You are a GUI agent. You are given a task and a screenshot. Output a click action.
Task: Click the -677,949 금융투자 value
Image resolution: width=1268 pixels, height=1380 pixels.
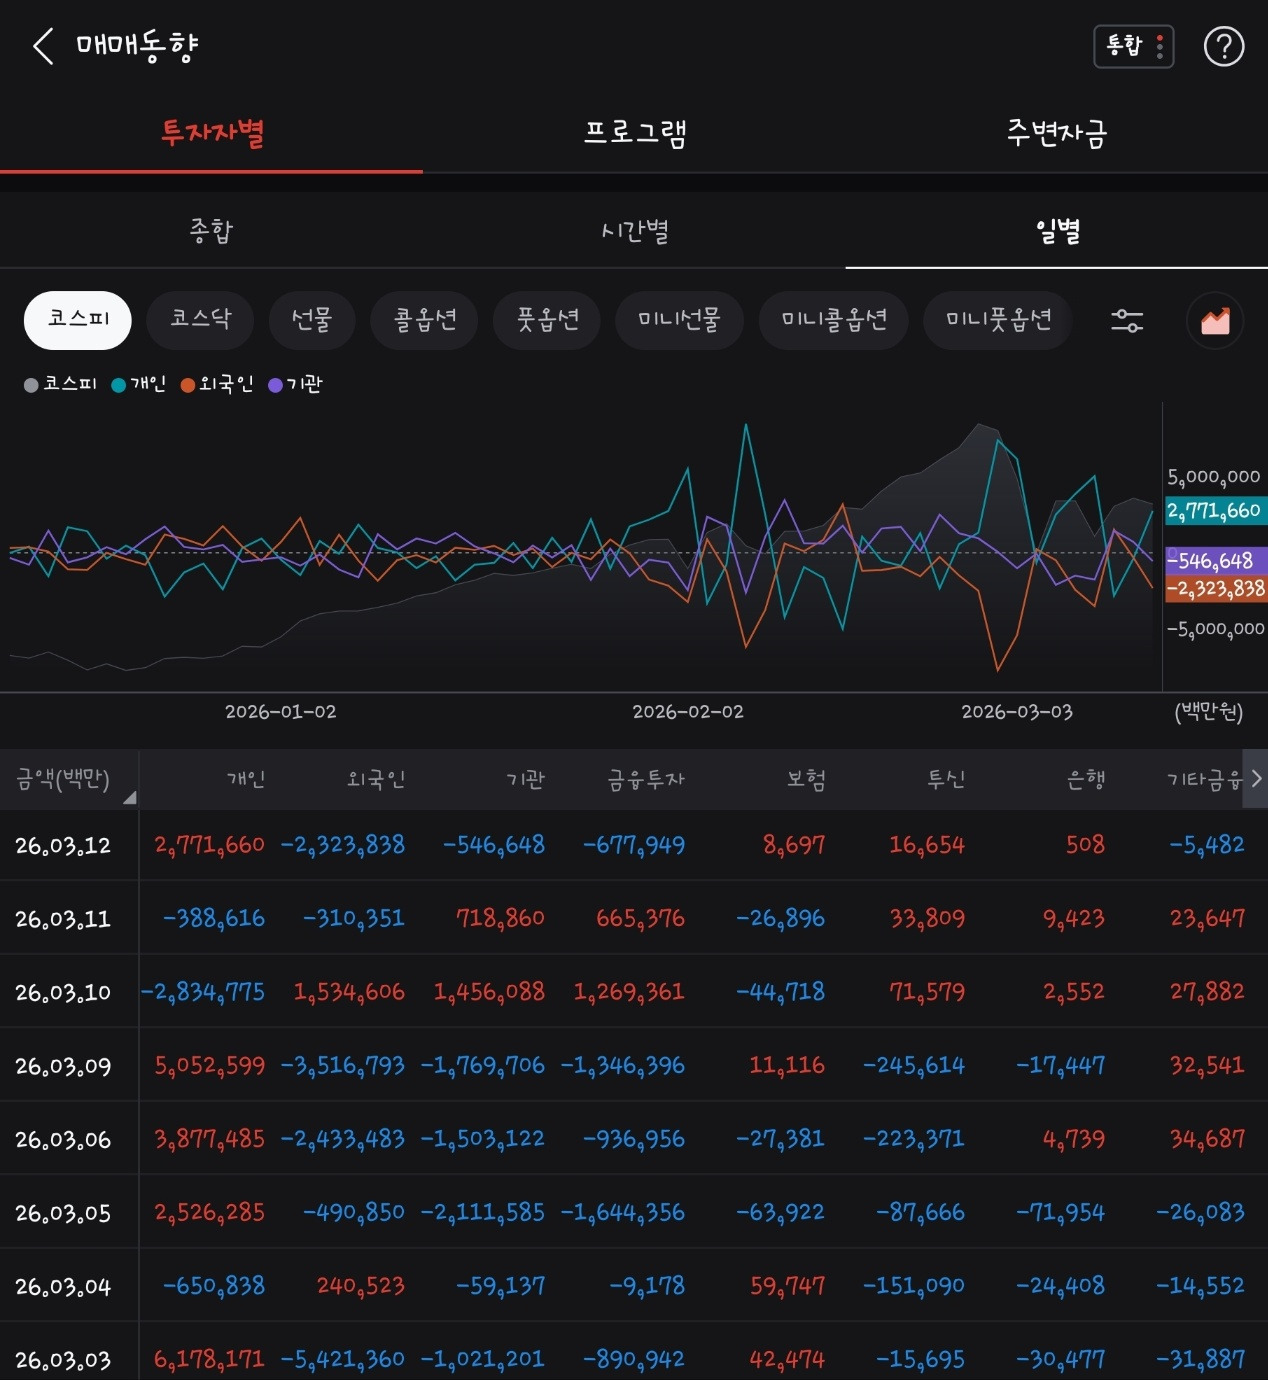634,845
